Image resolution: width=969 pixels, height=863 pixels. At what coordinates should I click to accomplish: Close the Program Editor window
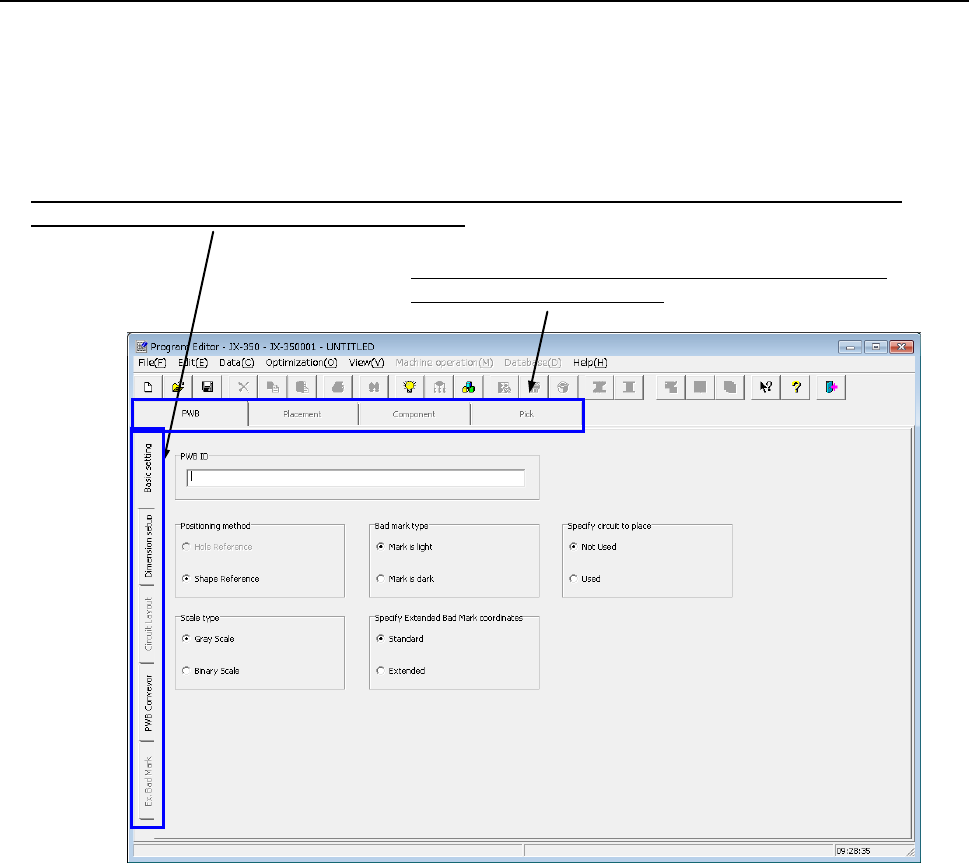901,347
